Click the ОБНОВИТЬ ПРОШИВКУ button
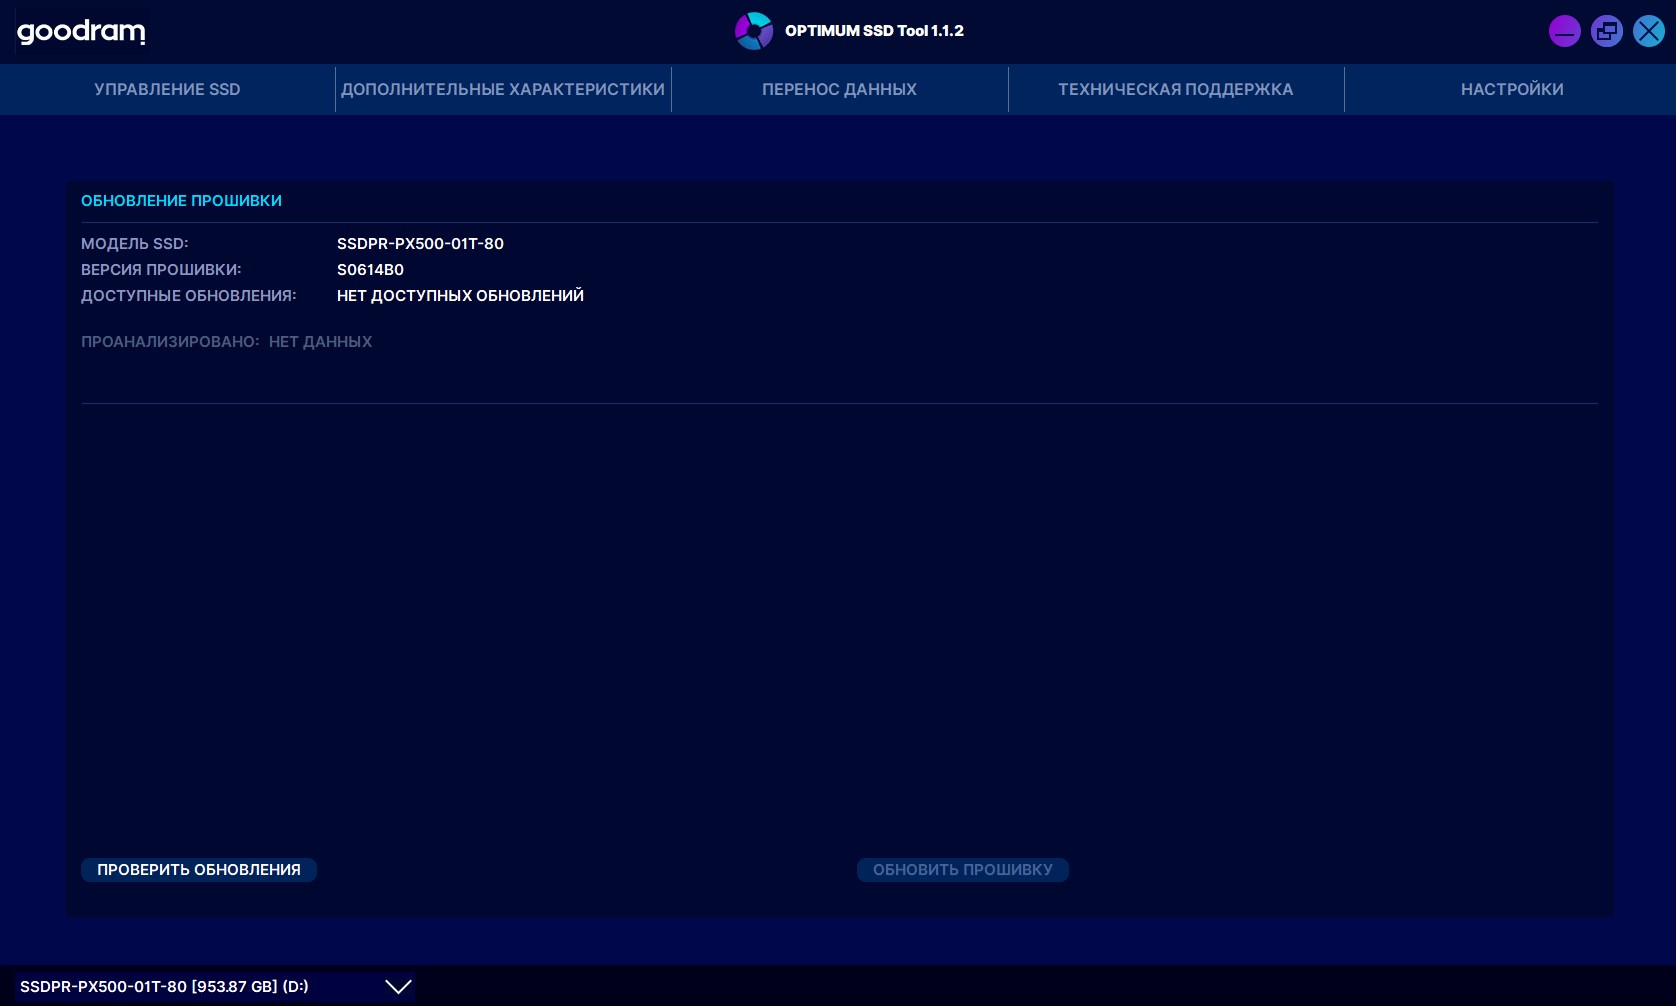The width and height of the screenshot is (1676, 1006). [963, 870]
